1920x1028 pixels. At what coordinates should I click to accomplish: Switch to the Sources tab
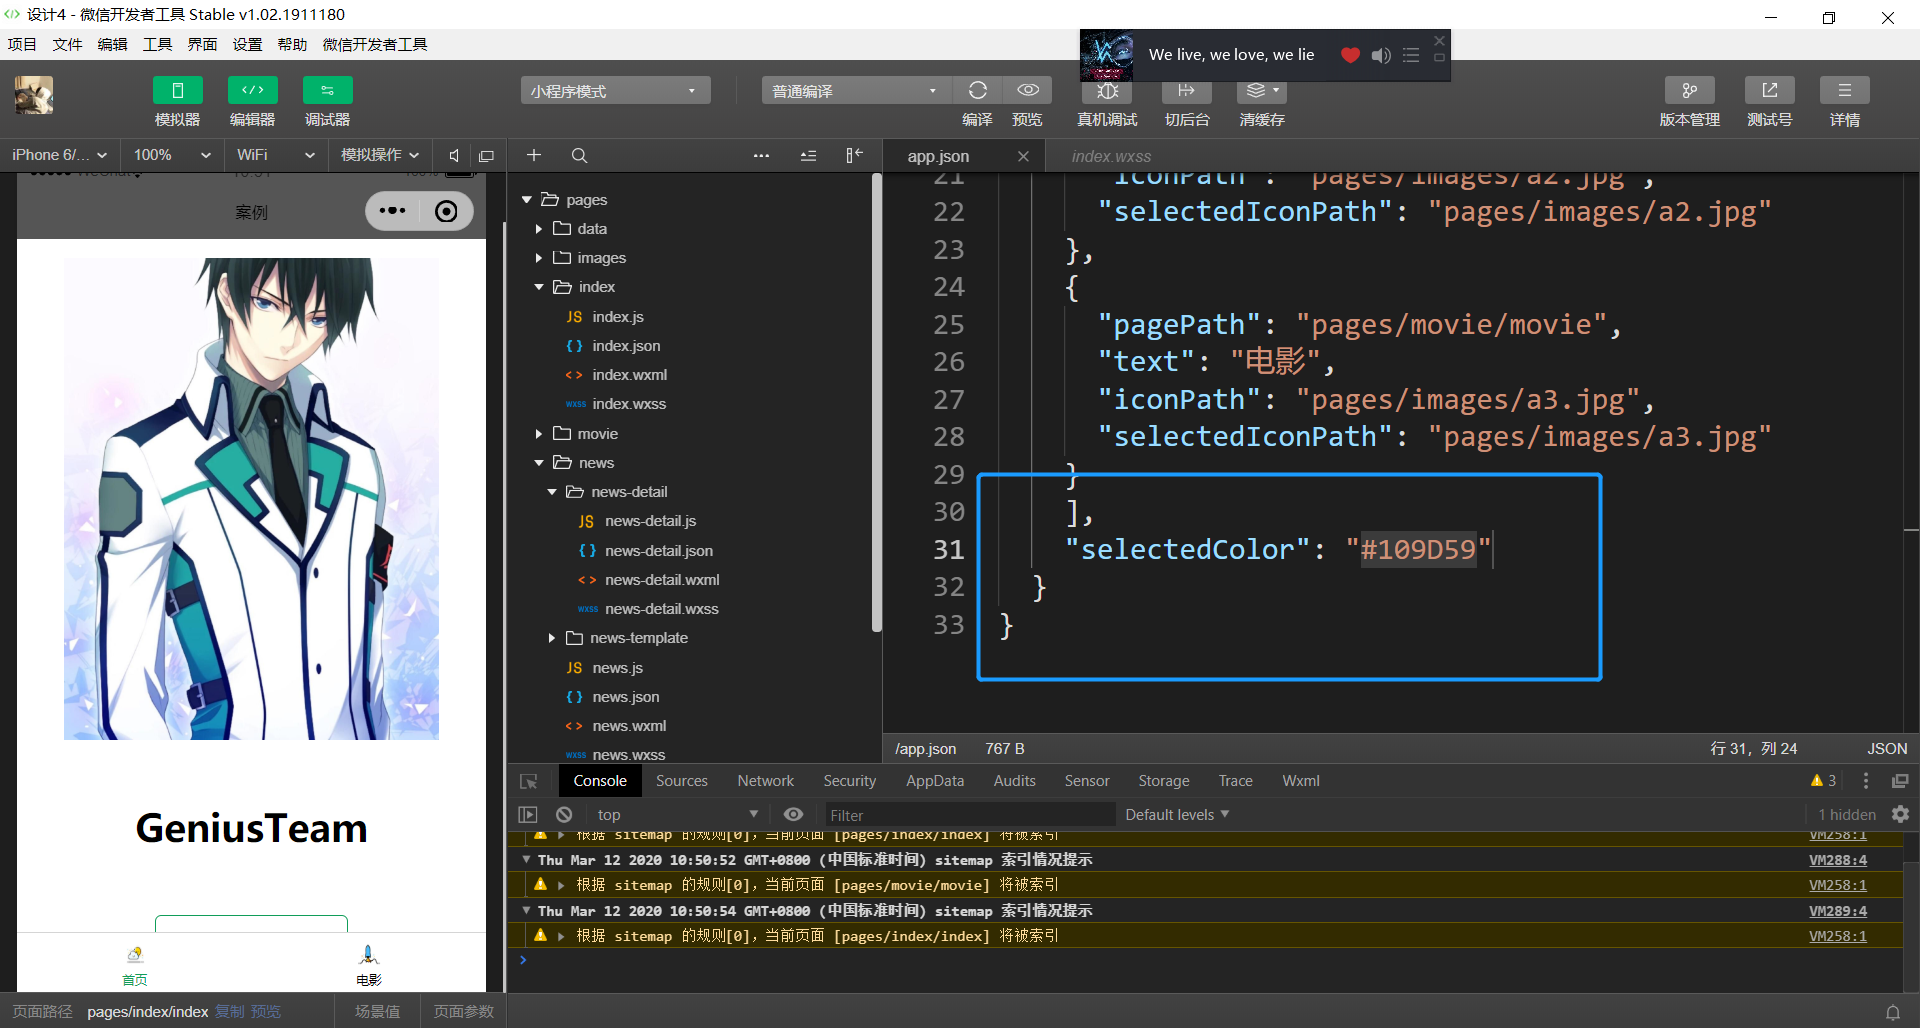pos(681,781)
